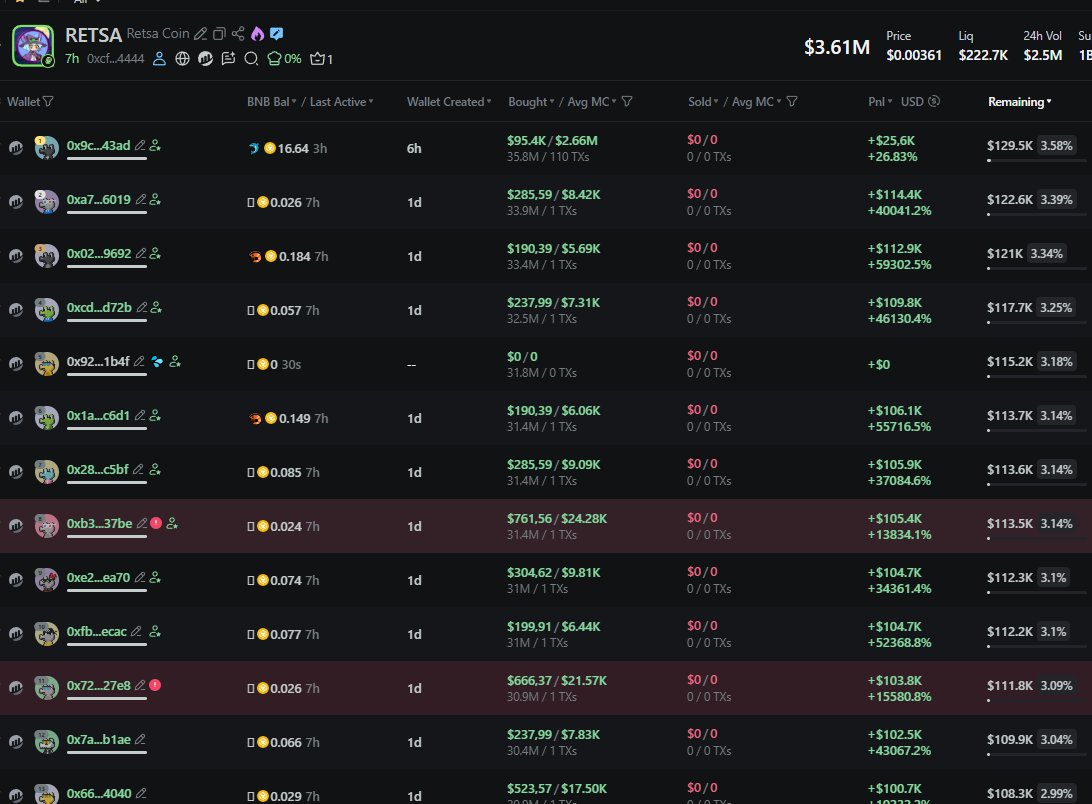This screenshot has width=1092, height=804.
Task: Open the Bought column funnel filter
Action: [x=627, y=102]
